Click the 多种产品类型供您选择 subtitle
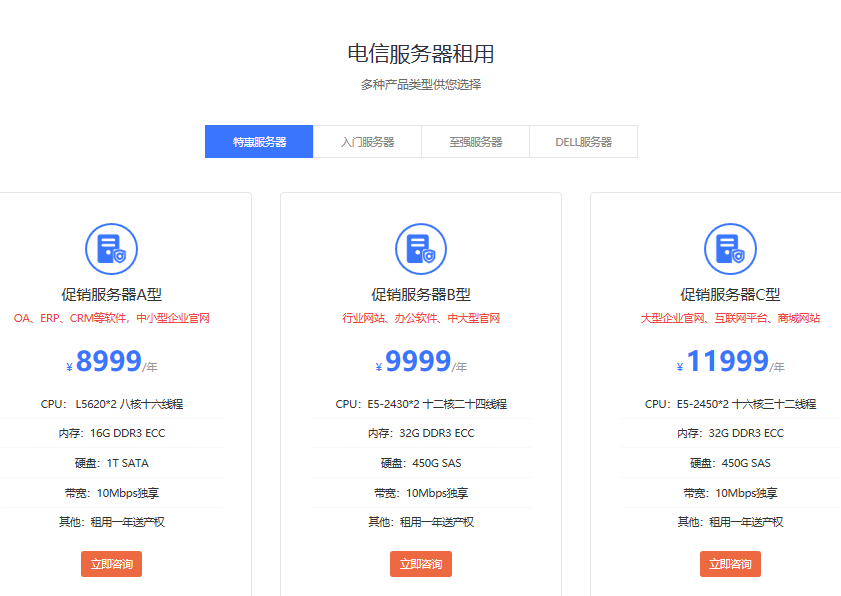The image size is (841, 596). click(421, 84)
